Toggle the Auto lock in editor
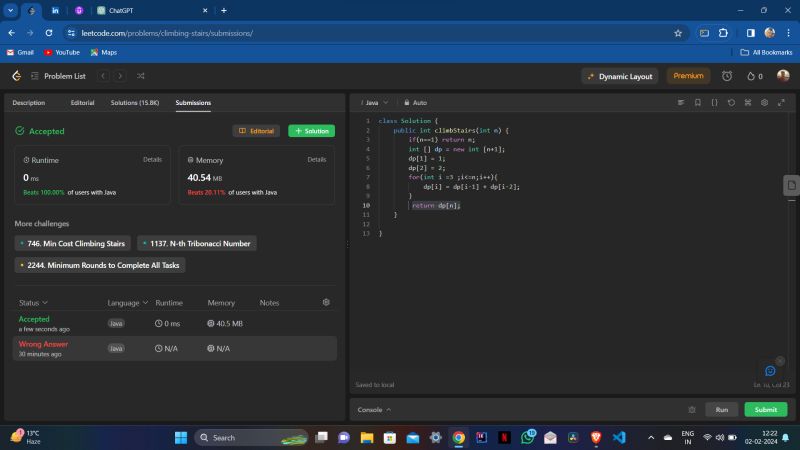This screenshot has height=450, width=800. tap(415, 102)
